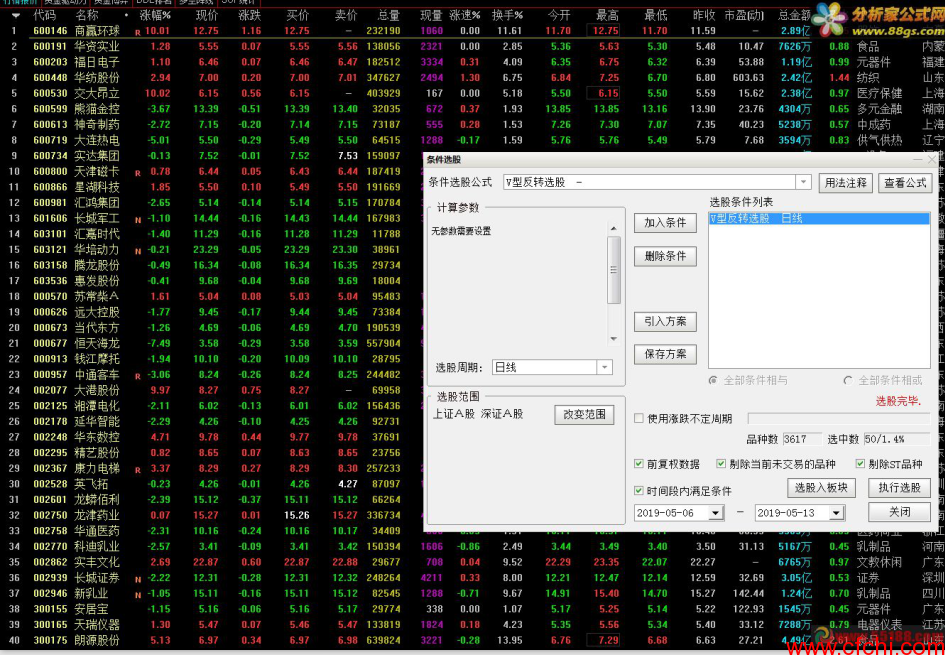Viewport: 945px width, 655px height.
Task: Sort by the 名称 column header
Action: click(87, 15)
